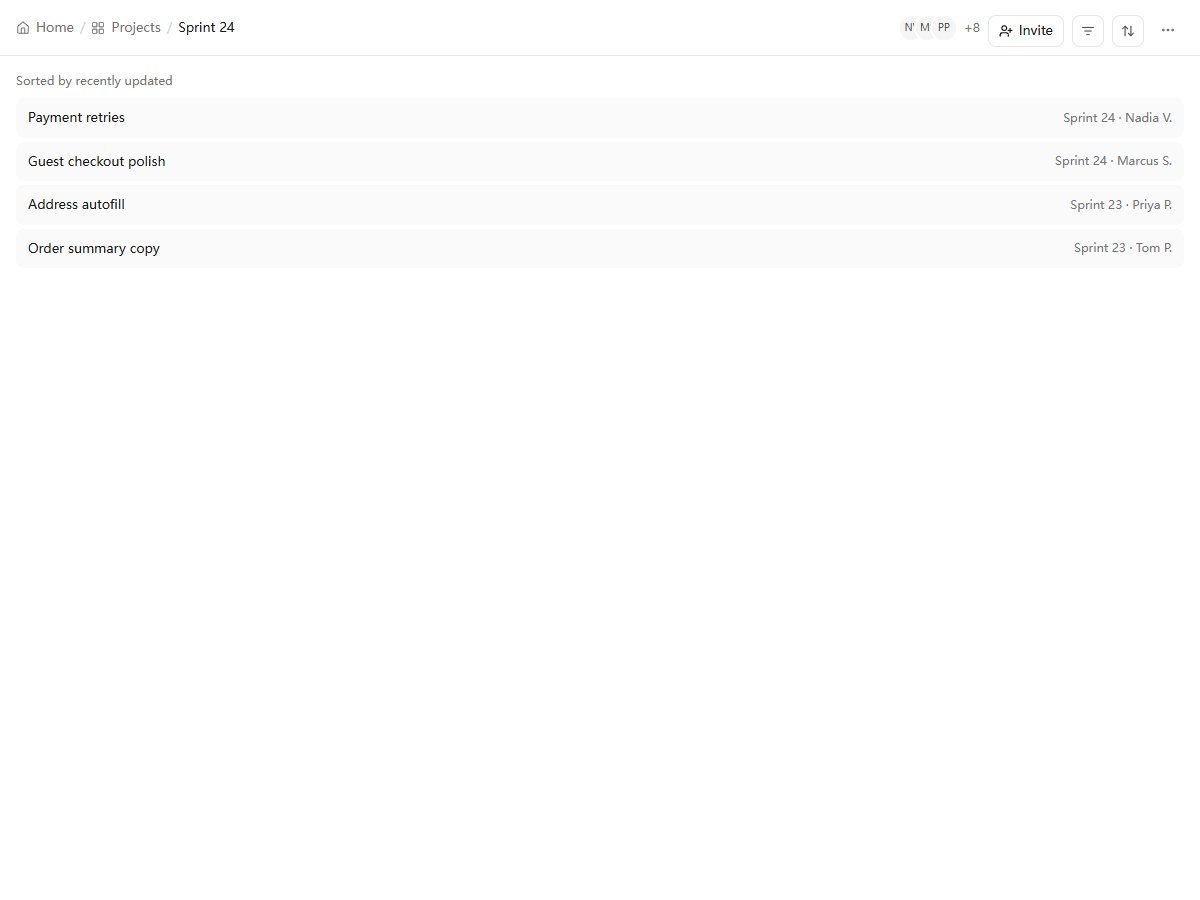The image size is (1200, 900).
Task: Select the first avatar starting with N
Action: 908,28
